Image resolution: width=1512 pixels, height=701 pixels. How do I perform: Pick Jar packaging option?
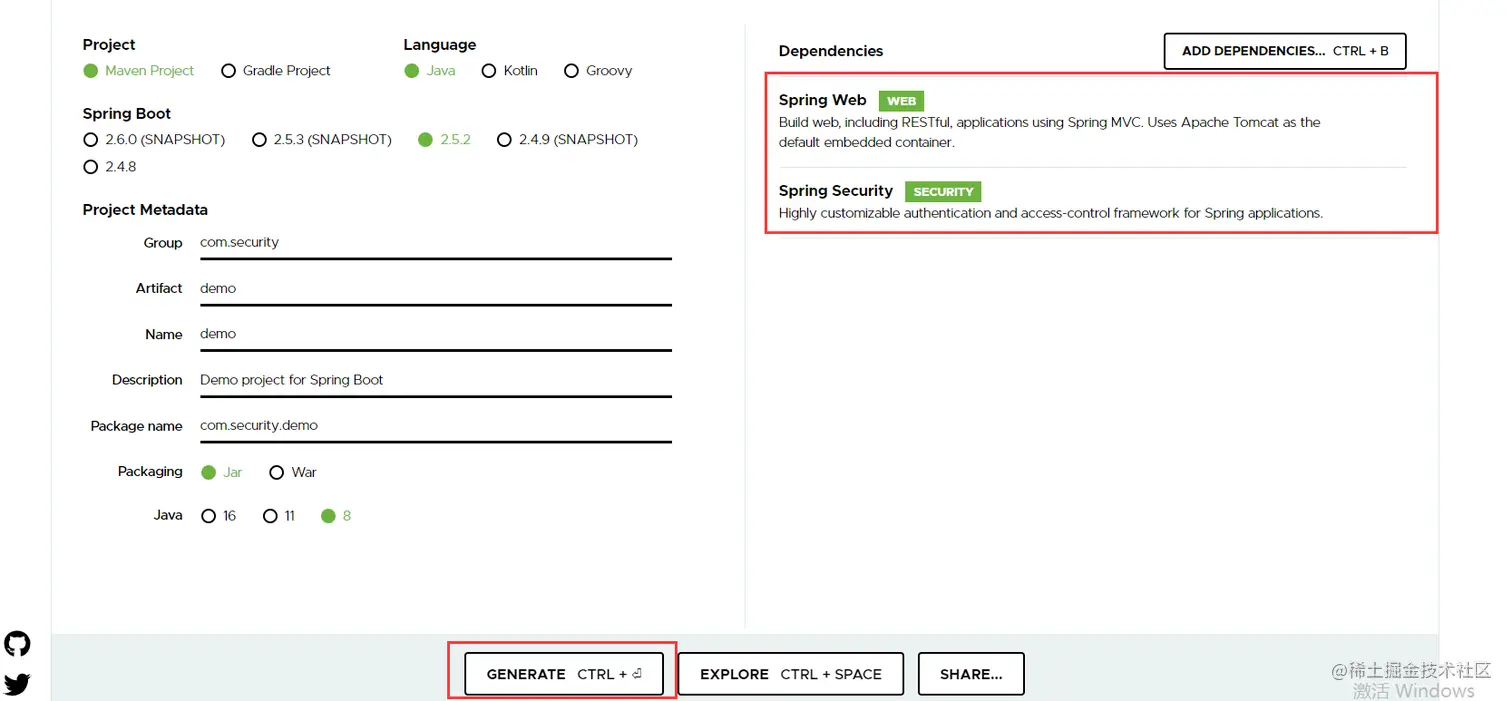pyautogui.click(x=221, y=472)
